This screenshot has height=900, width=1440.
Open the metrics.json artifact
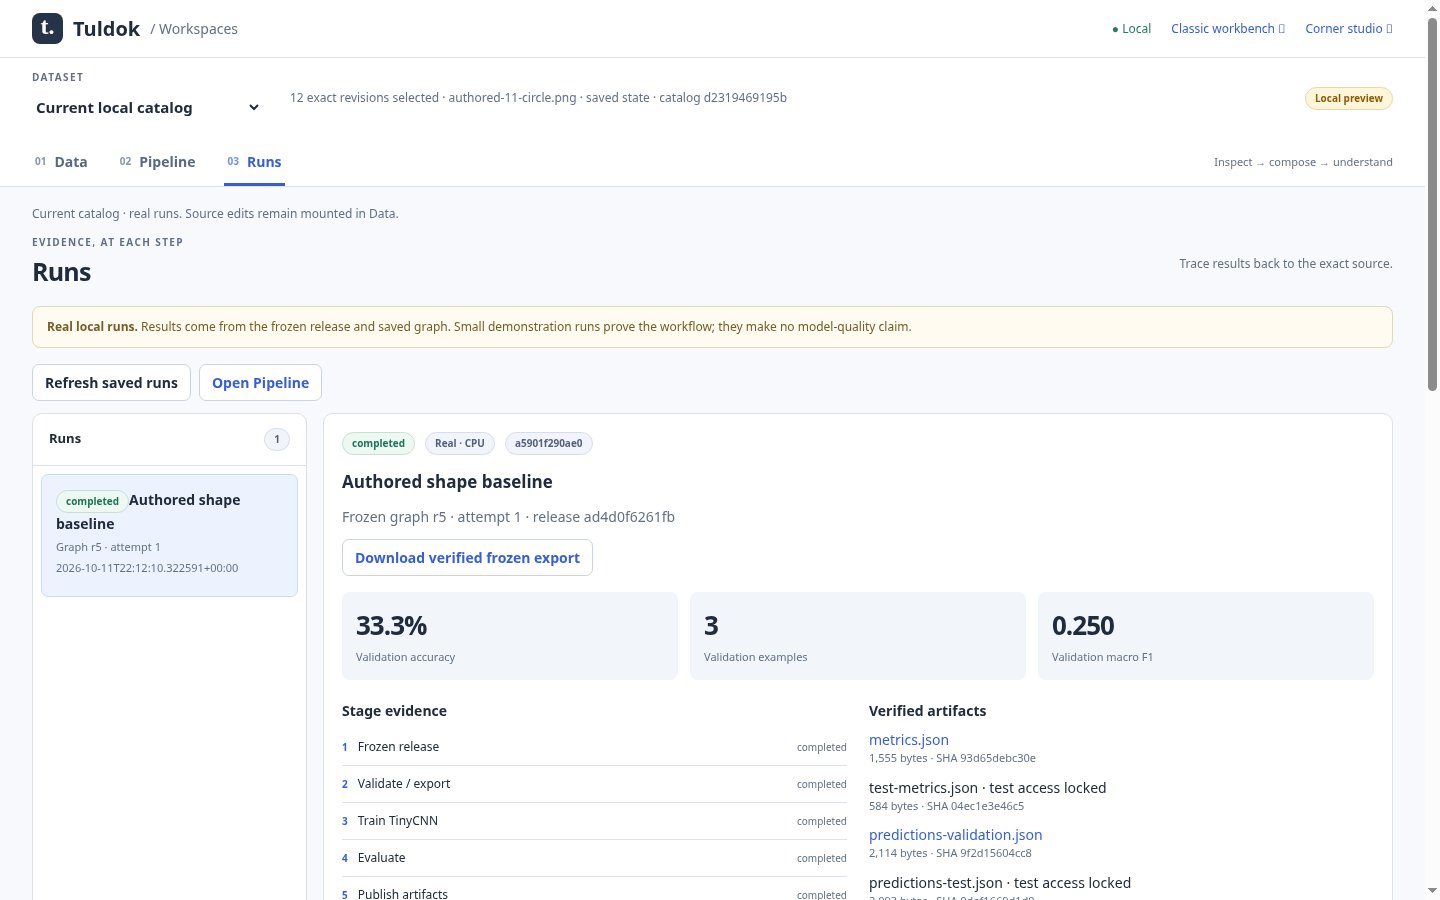tap(909, 740)
